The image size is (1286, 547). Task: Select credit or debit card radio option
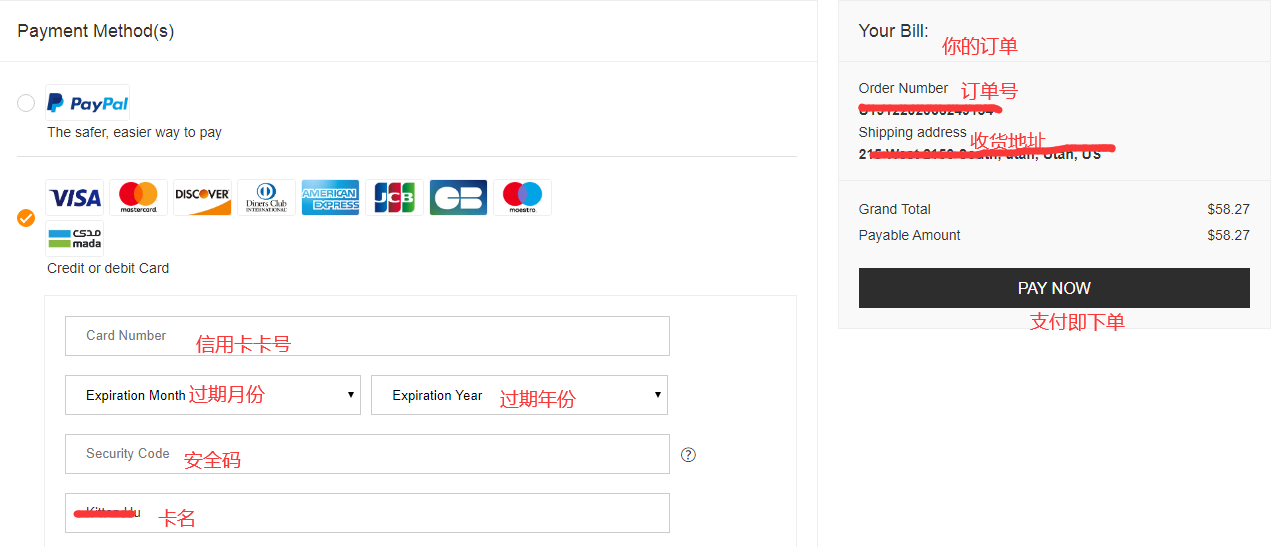tap(26, 218)
